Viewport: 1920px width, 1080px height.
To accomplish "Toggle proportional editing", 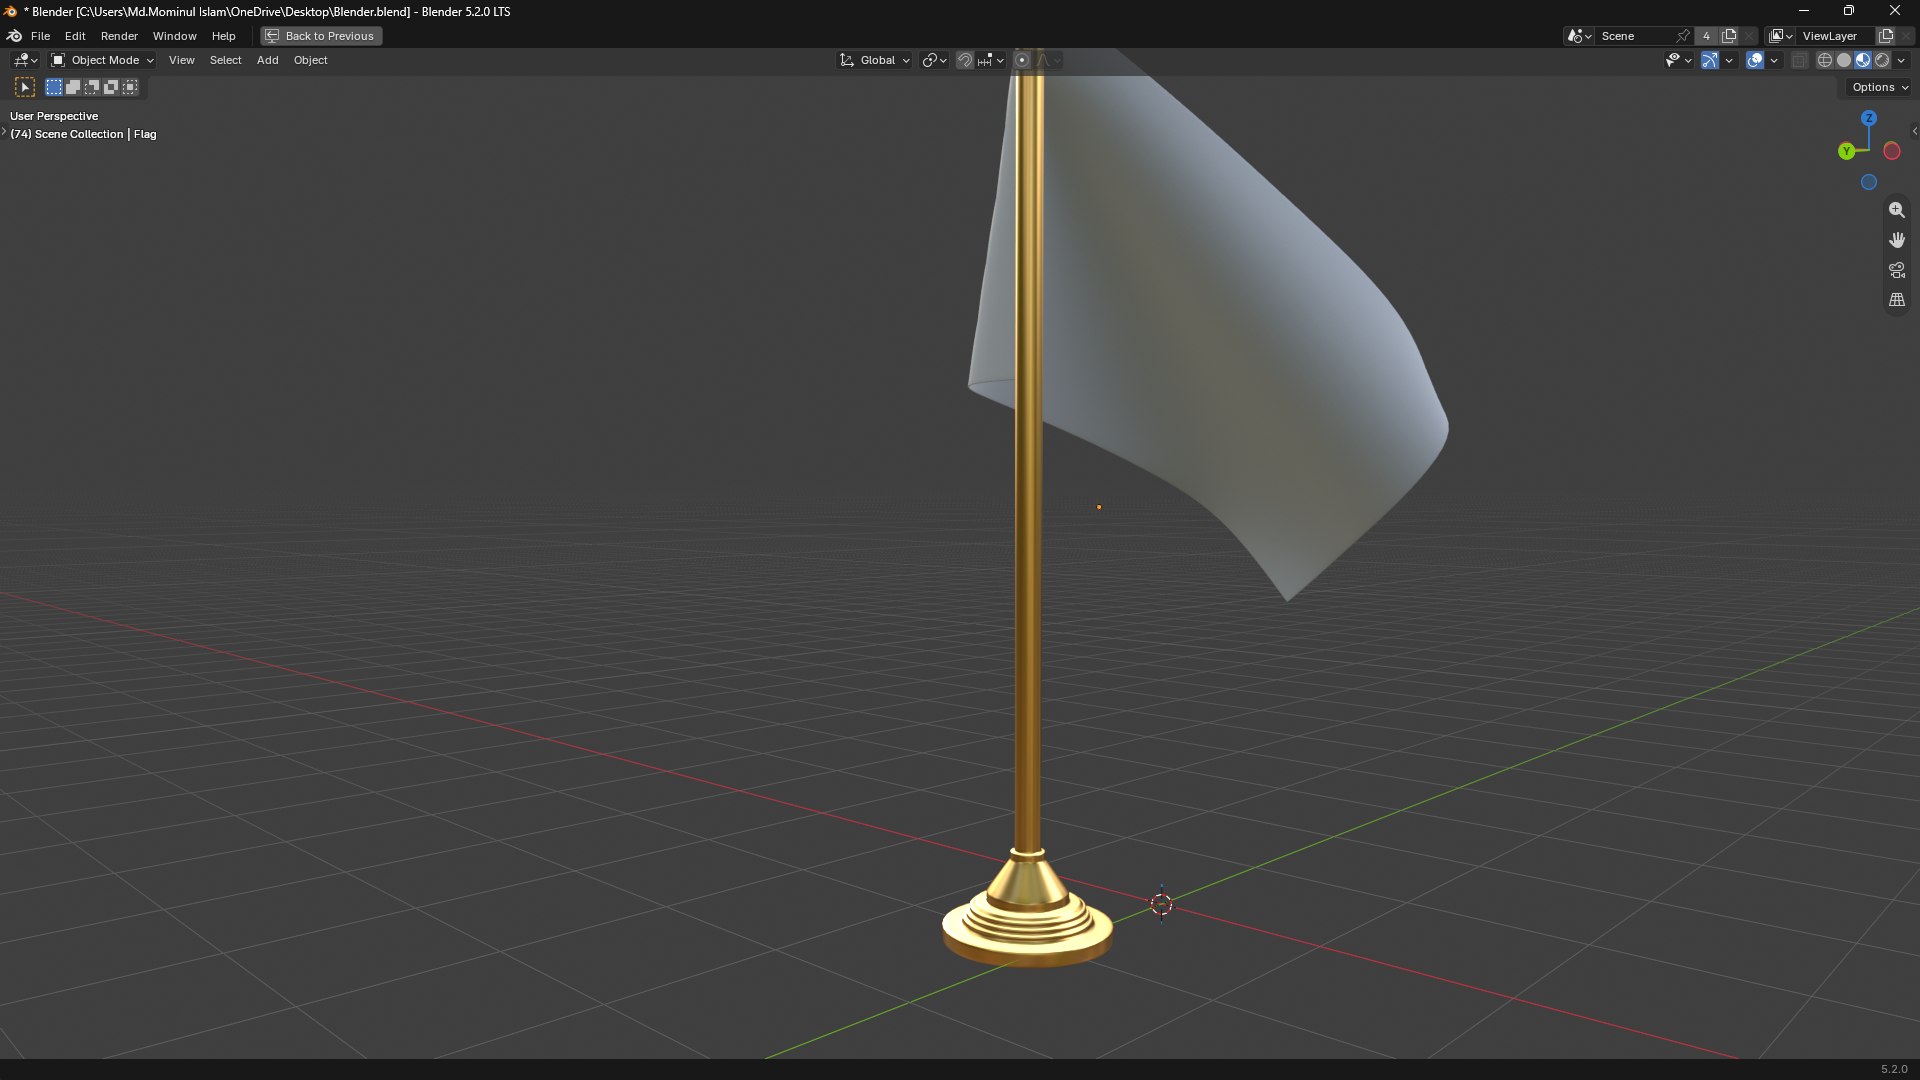I will [1022, 60].
